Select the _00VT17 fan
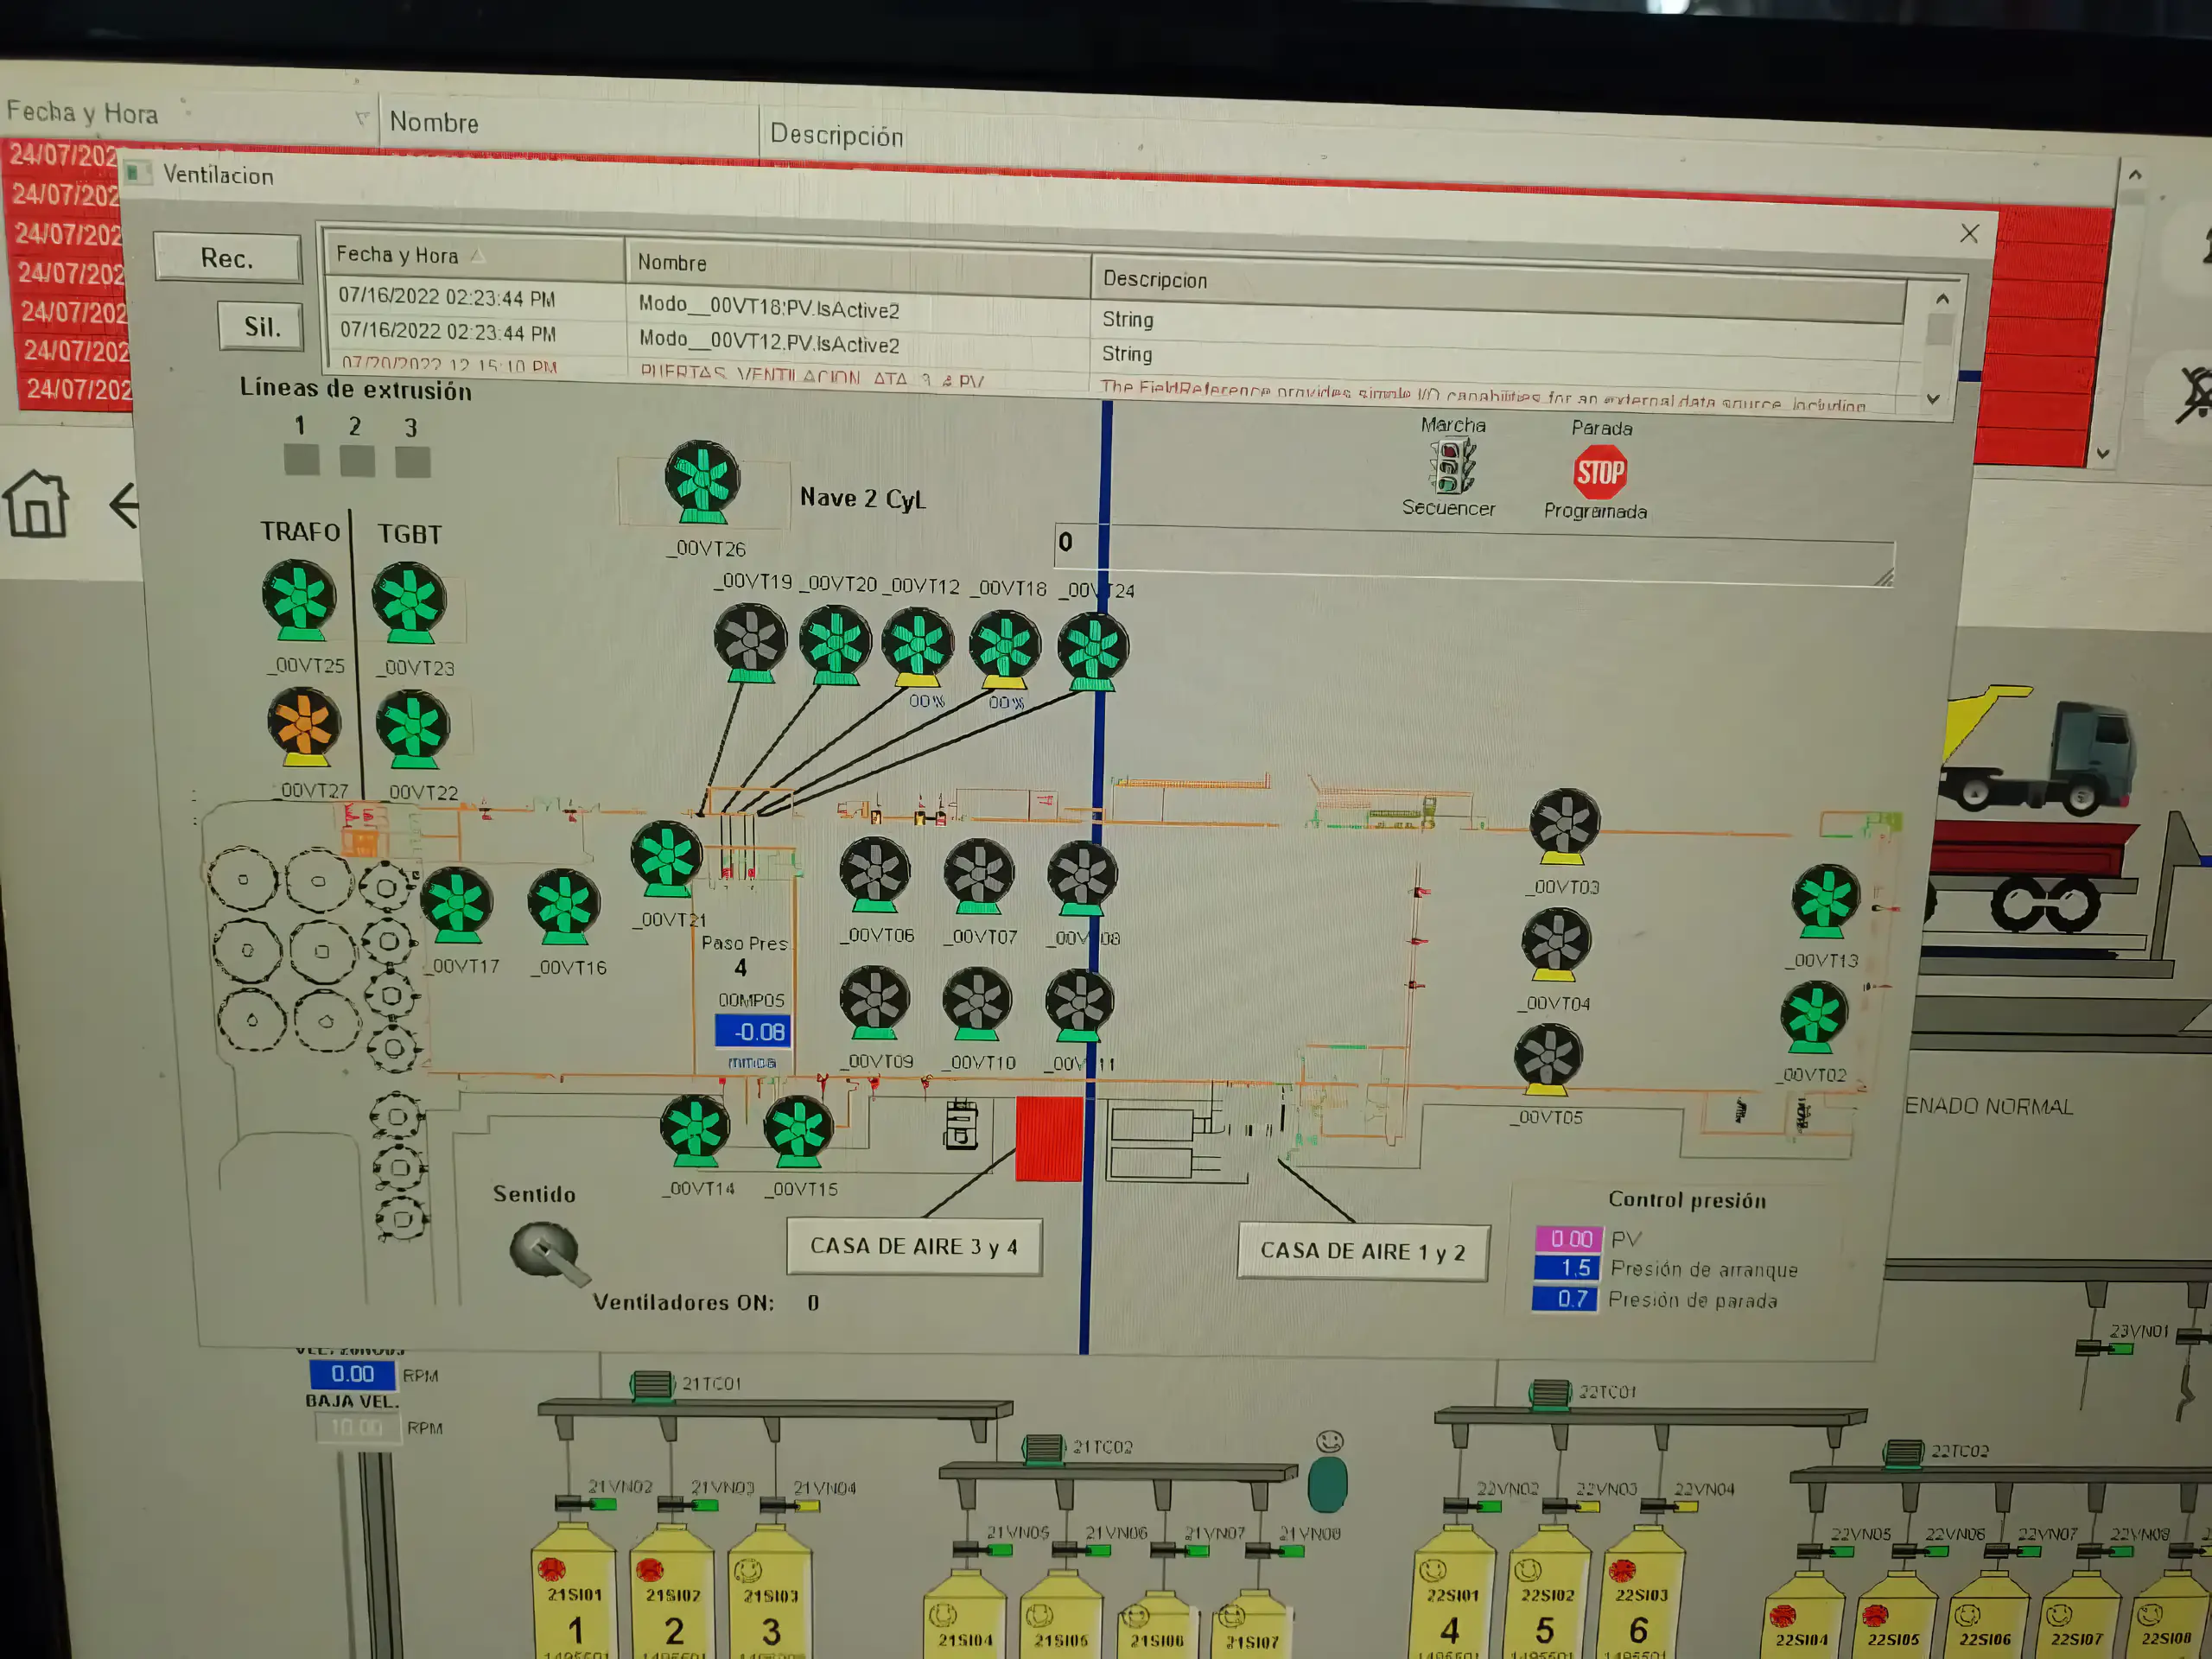 point(456,905)
